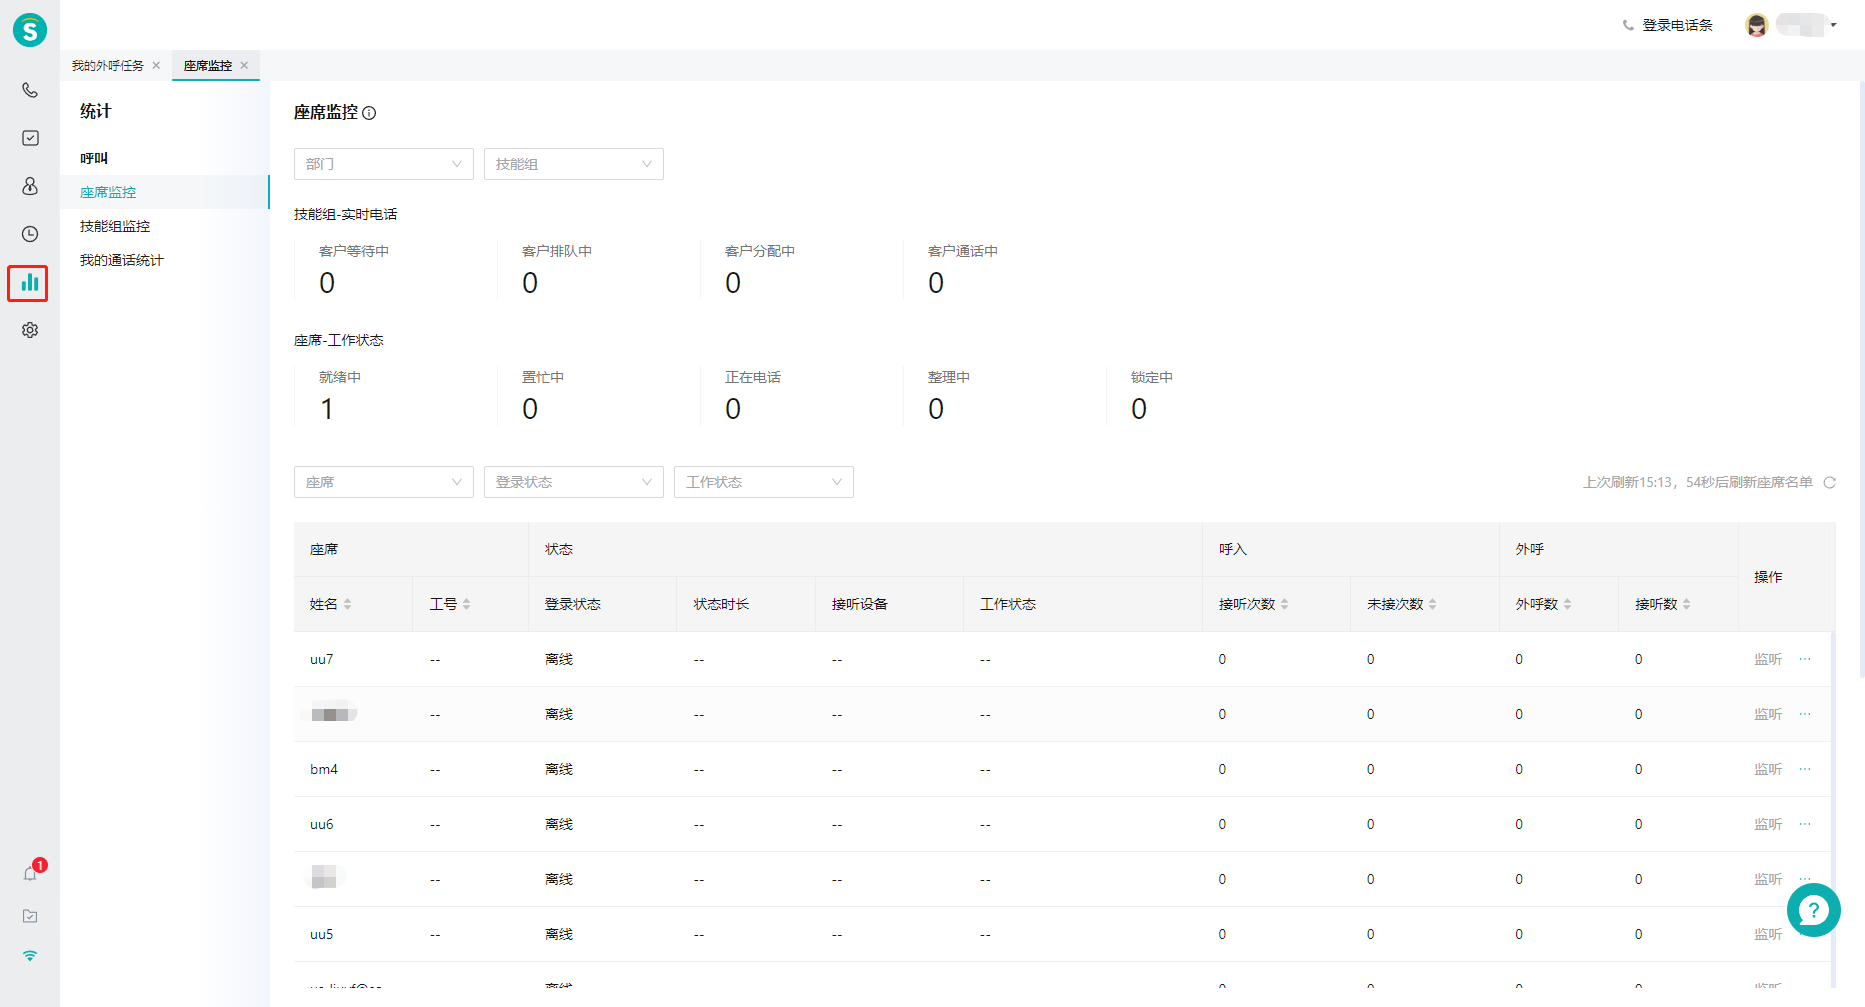The image size is (1865, 1007).
Task: Switch to 座席监控 tab
Action: coord(208,66)
